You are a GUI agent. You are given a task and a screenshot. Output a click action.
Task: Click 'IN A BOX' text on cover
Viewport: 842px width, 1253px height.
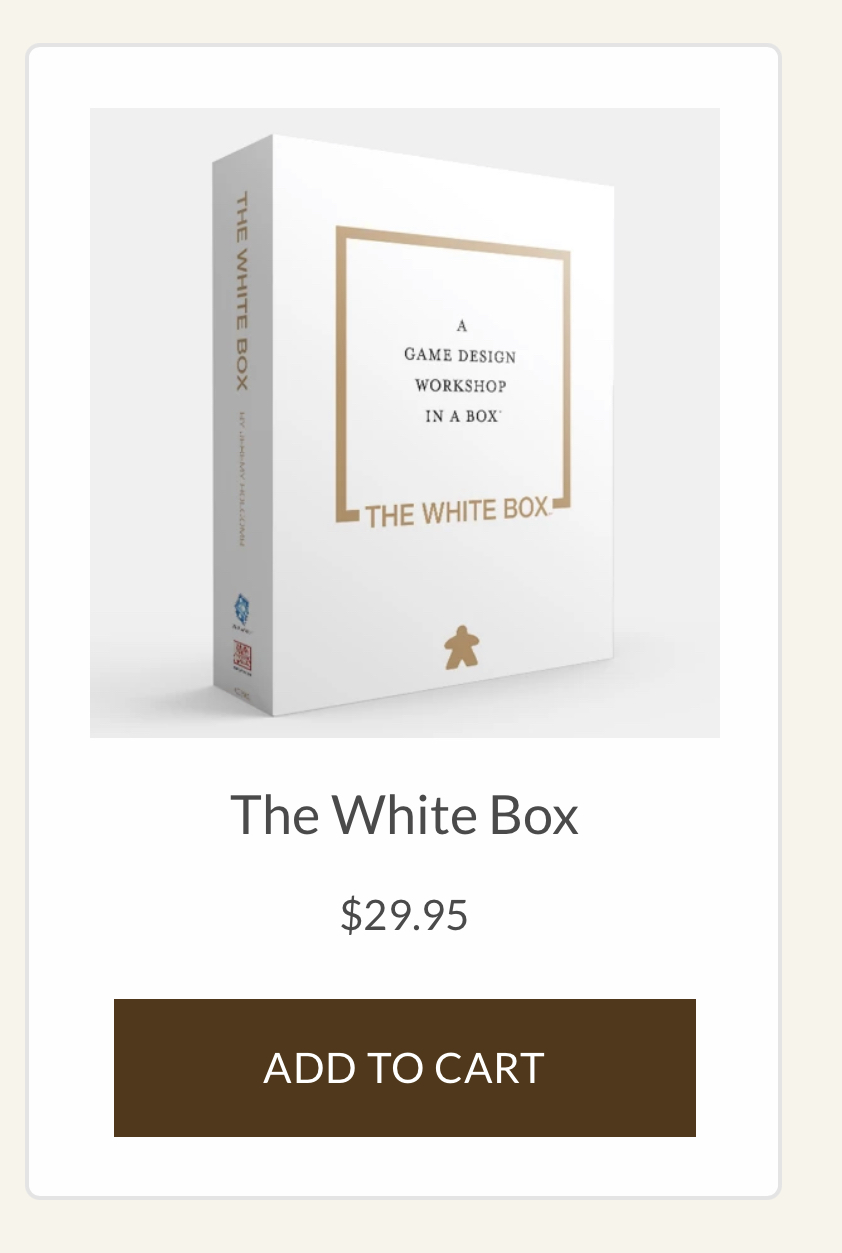462,416
